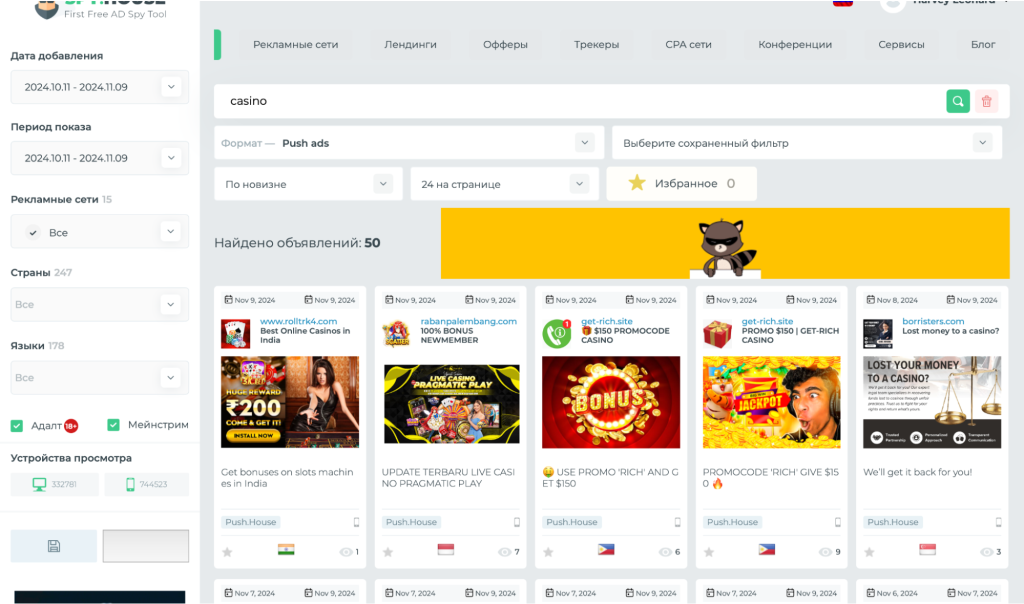Click the mobile device icon on the borristers.com card
1024x604 pixels.
[x=998, y=522]
